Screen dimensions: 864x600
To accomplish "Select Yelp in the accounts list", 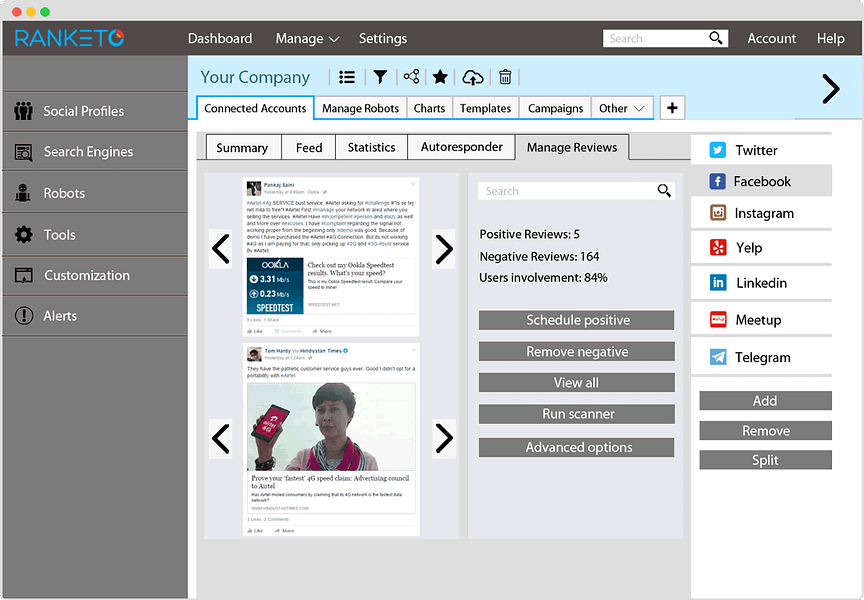I will click(x=761, y=247).
